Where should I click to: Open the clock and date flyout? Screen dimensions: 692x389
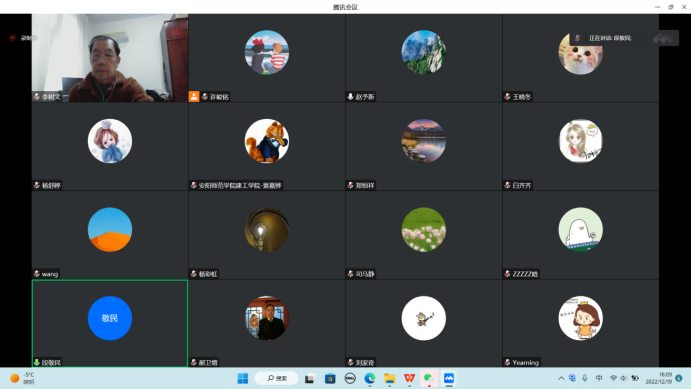658,378
